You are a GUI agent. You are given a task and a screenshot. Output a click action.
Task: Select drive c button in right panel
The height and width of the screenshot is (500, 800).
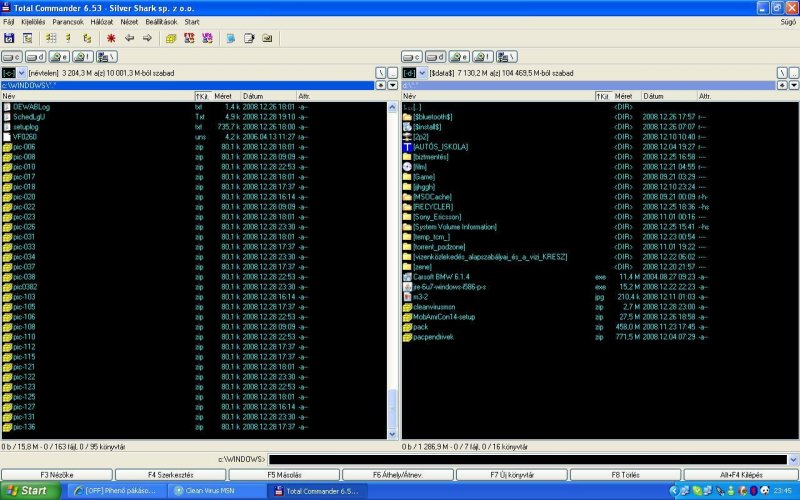[412, 57]
